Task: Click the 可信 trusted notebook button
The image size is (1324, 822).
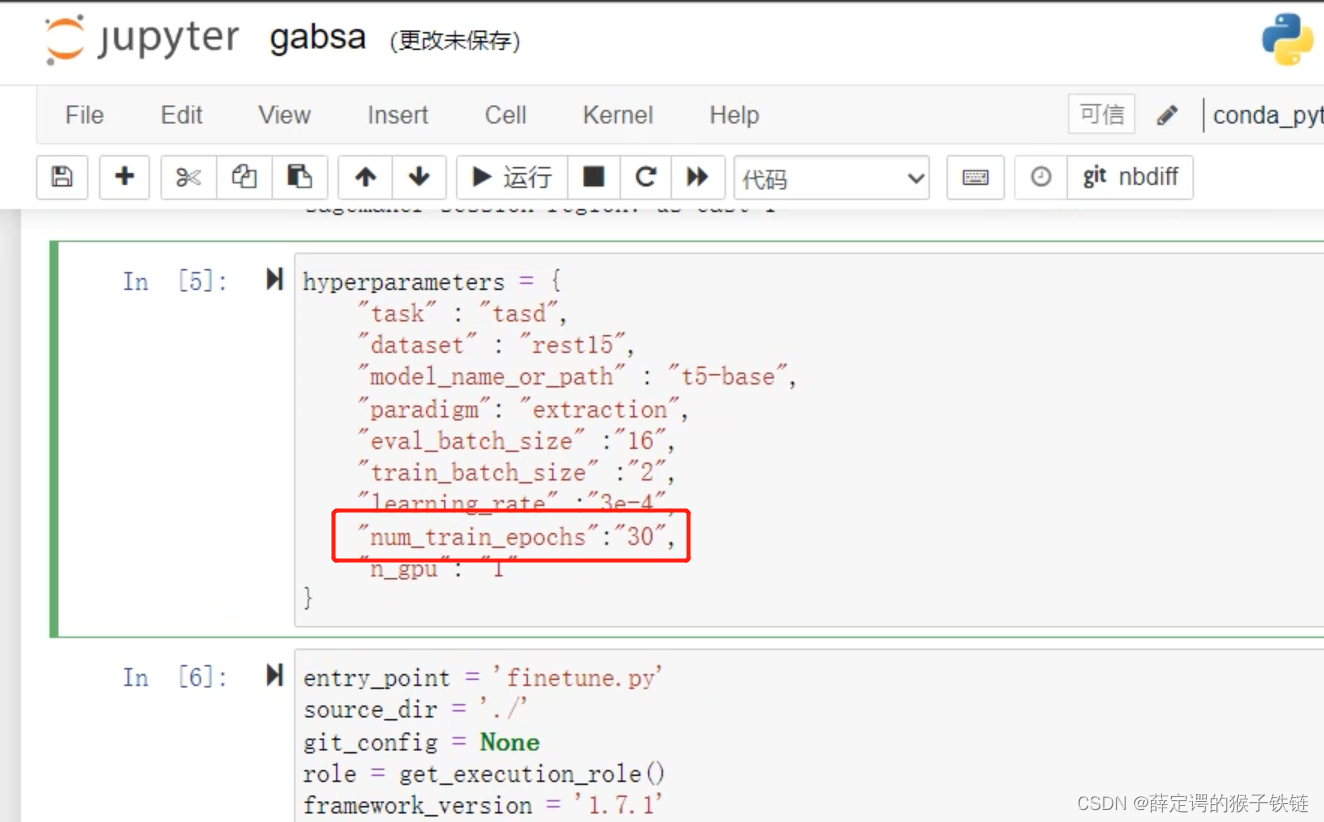Action: [x=1102, y=115]
